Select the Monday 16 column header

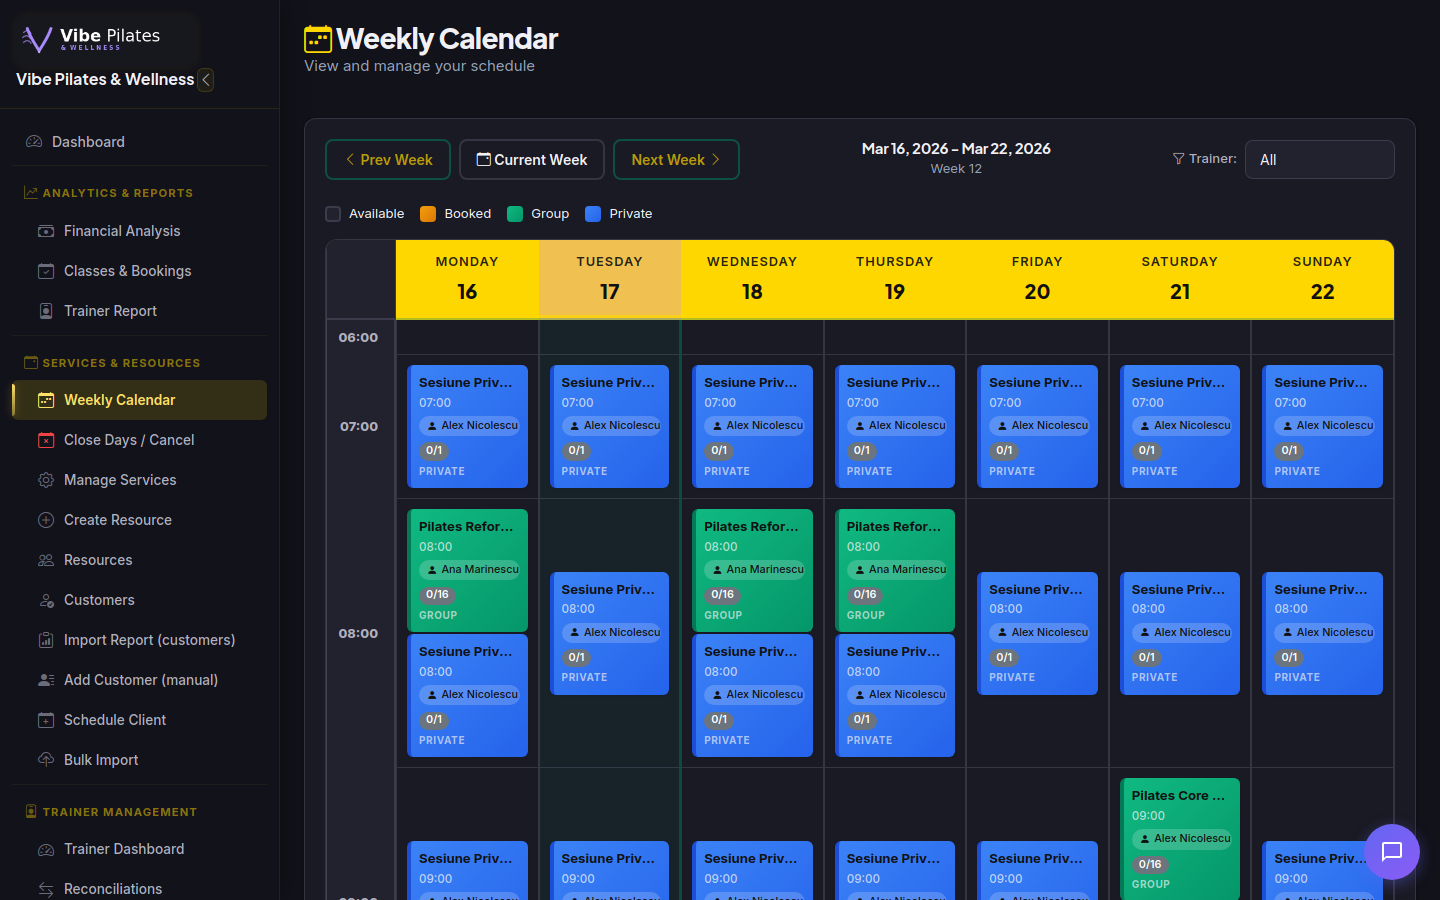pos(467,279)
